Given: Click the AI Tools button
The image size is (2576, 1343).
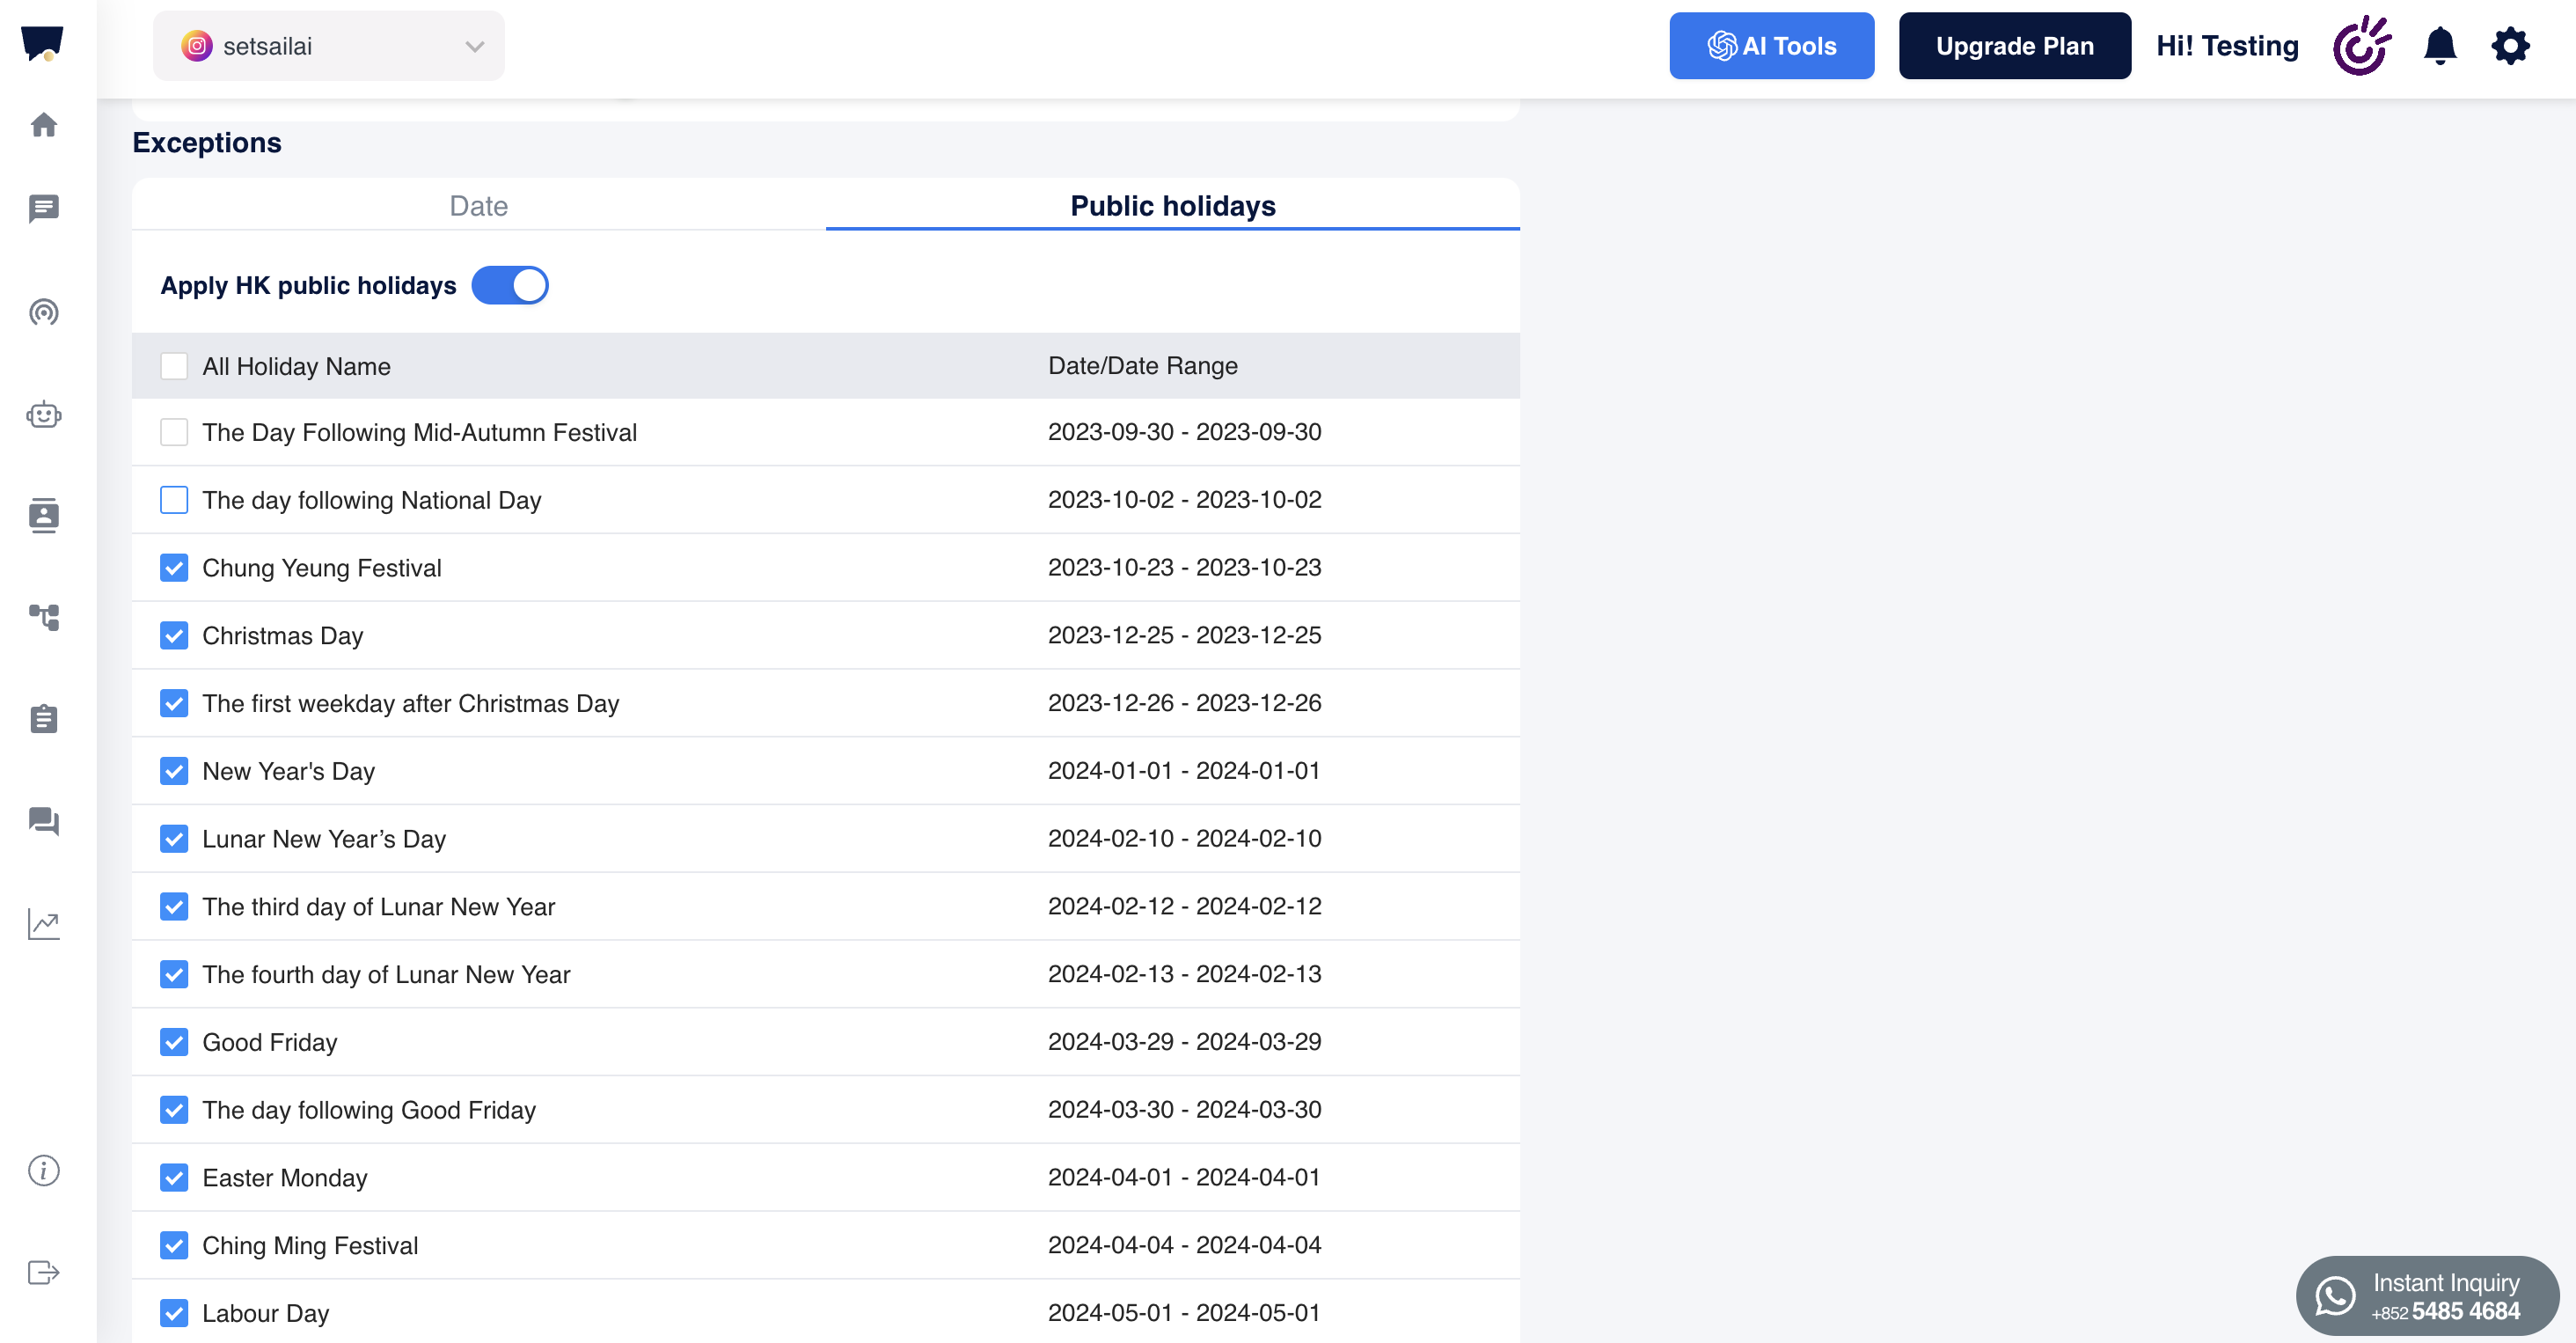Looking at the screenshot, I should 1771,46.
